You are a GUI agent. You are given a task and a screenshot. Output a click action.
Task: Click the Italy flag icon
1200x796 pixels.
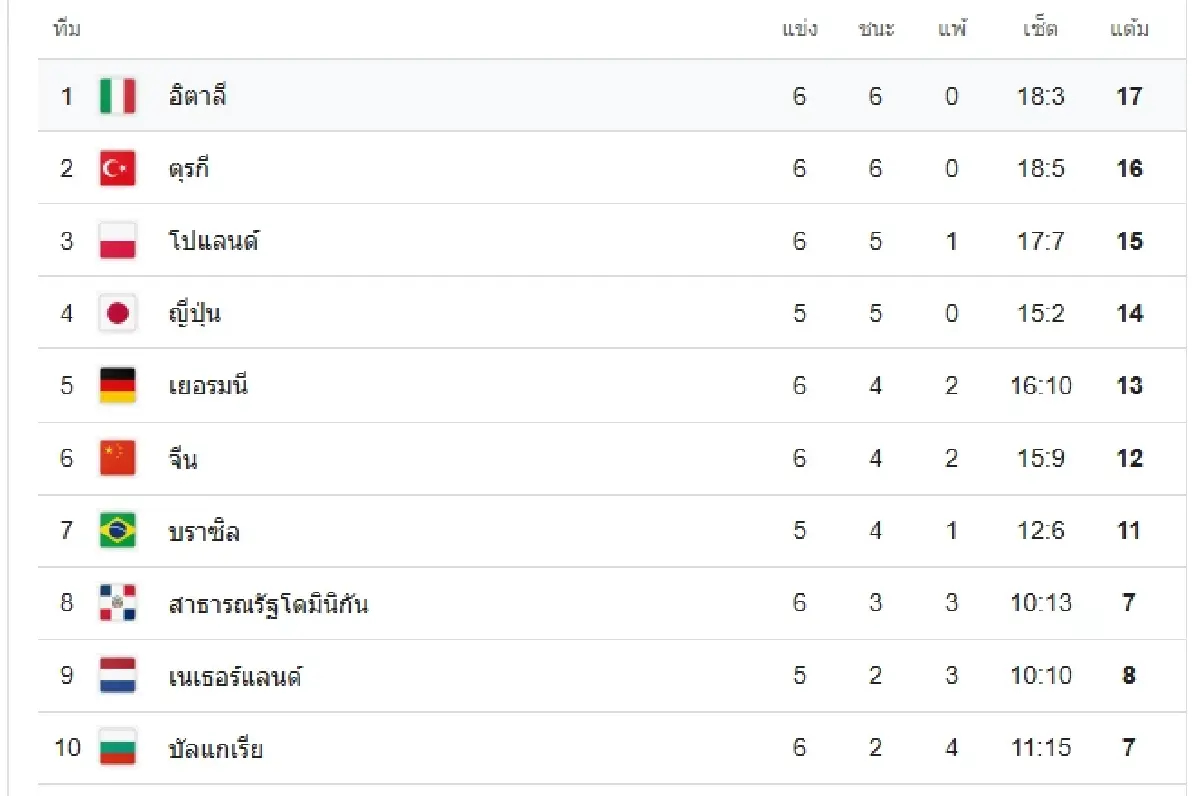click(x=118, y=96)
